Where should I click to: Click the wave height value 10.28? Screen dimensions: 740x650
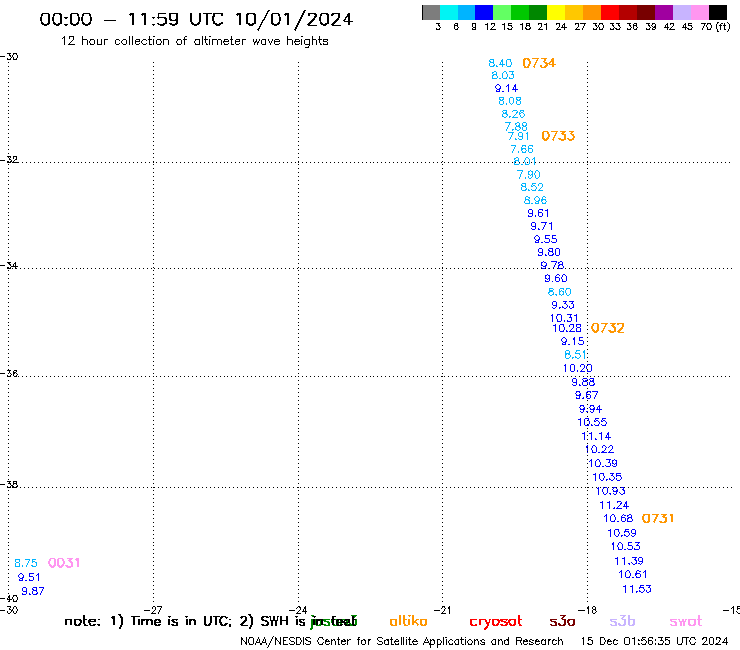pyautogui.click(x=567, y=328)
